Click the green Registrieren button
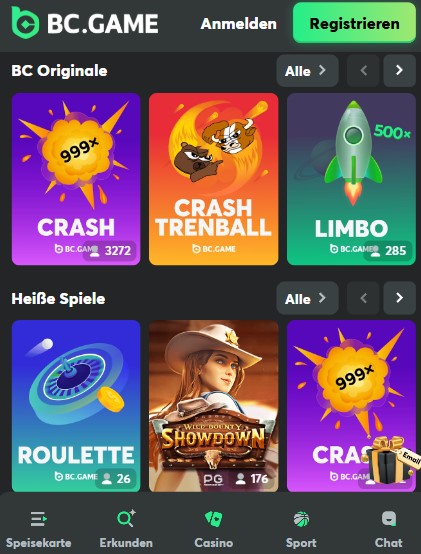Screen dimensions: 421x554 tap(354, 23)
